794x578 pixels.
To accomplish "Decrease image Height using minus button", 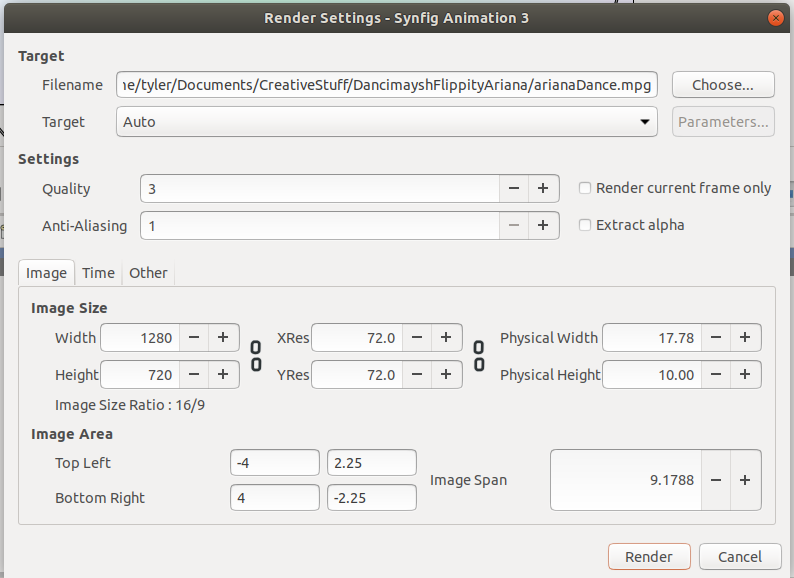I will point(194,375).
